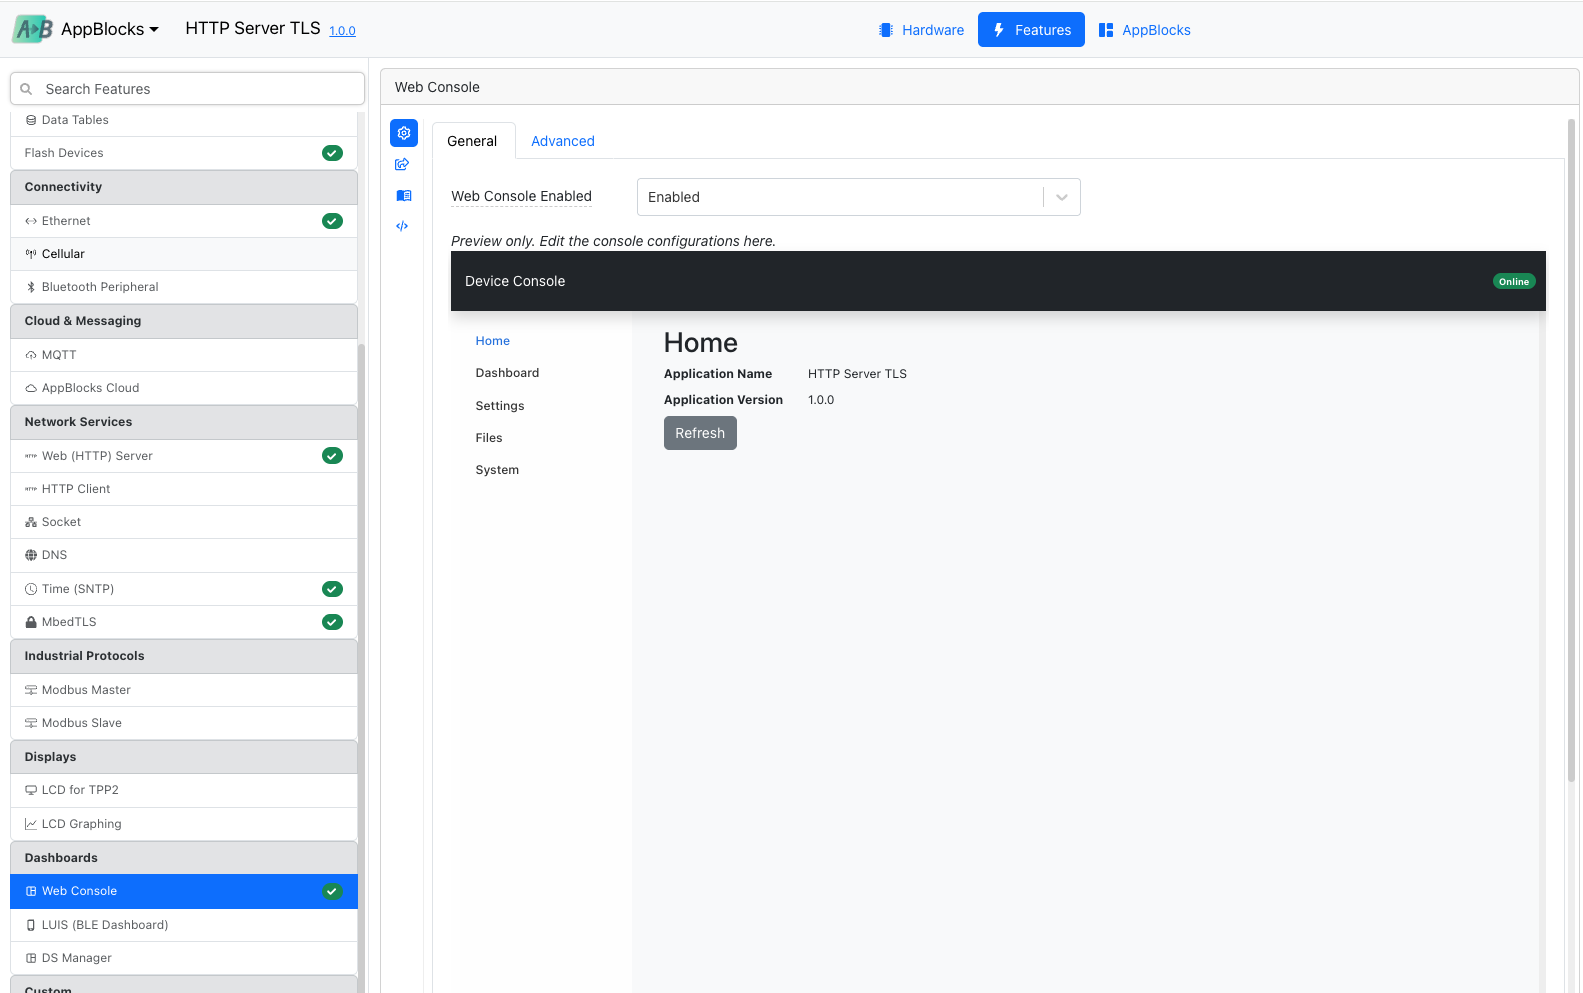Focus the Search Features field
This screenshot has width=1583, height=993.
[x=187, y=89]
